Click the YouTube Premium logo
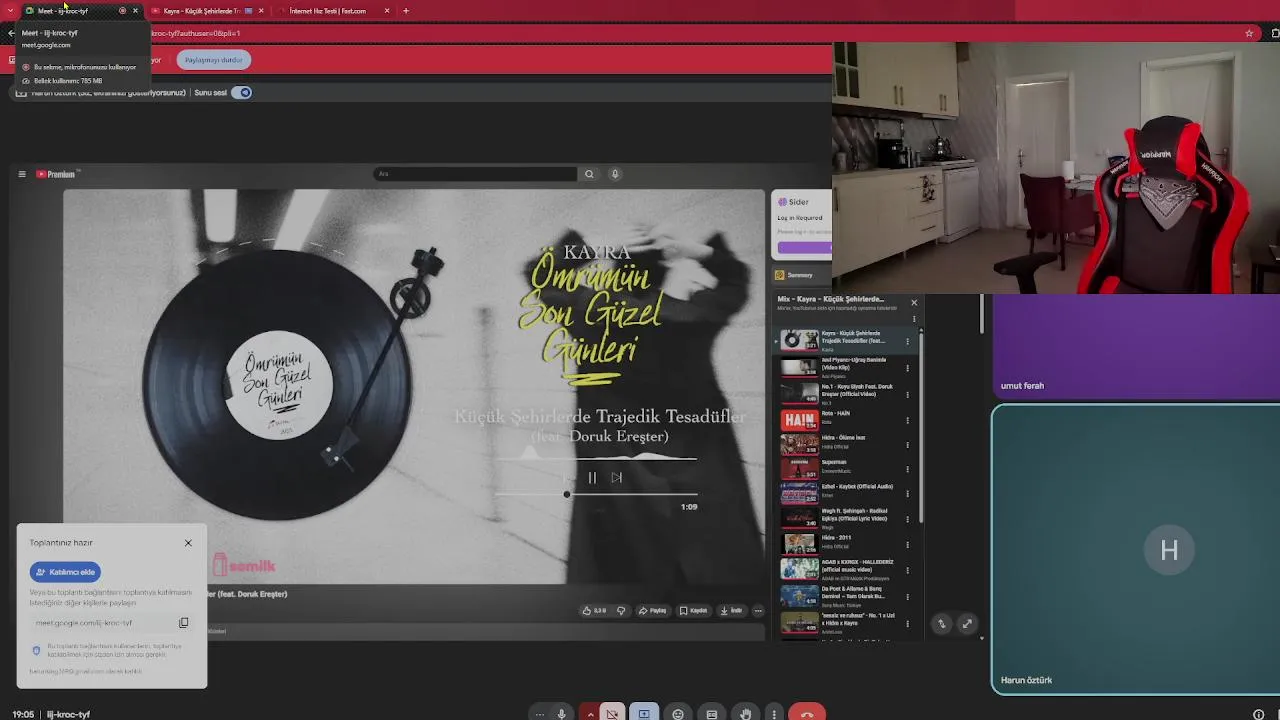Image resolution: width=1280 pixels, height=720 pixels. 57,174
